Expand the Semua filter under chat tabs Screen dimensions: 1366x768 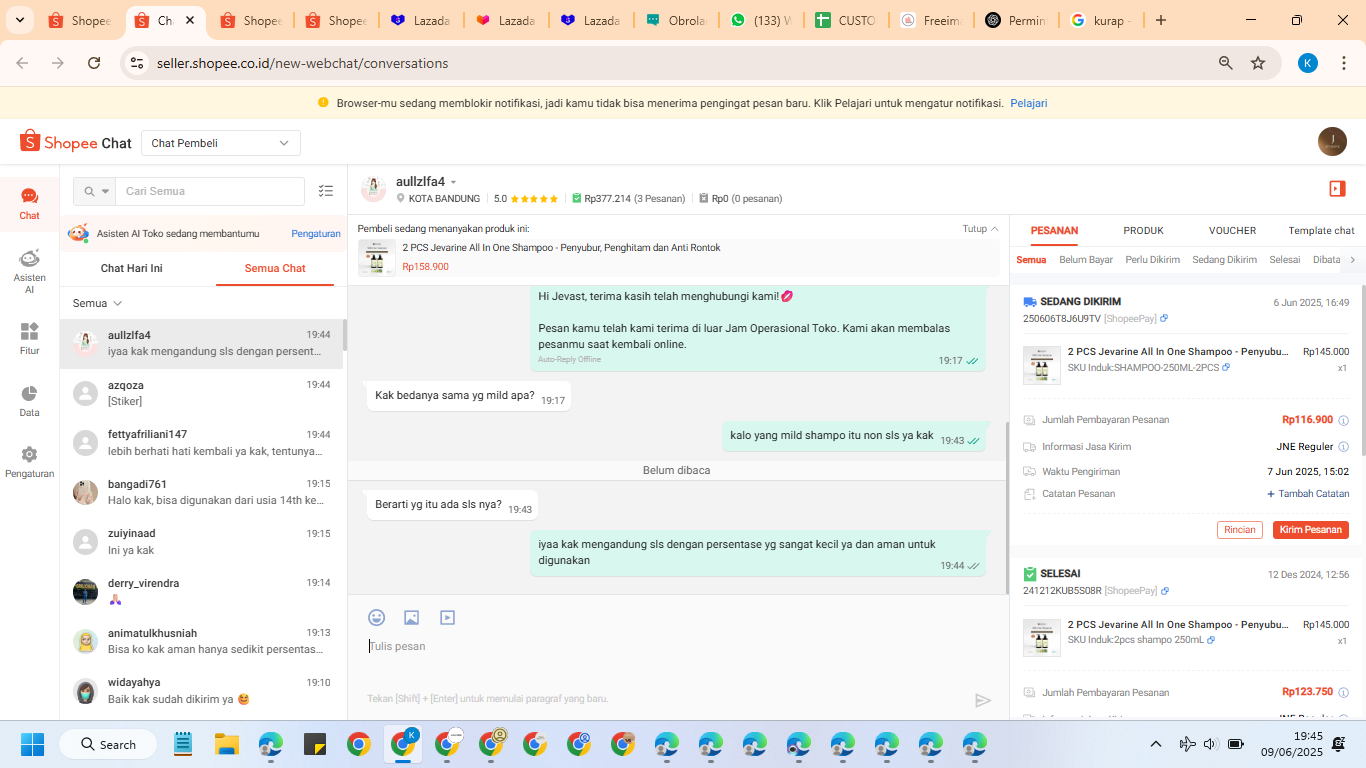pos(97,303)
